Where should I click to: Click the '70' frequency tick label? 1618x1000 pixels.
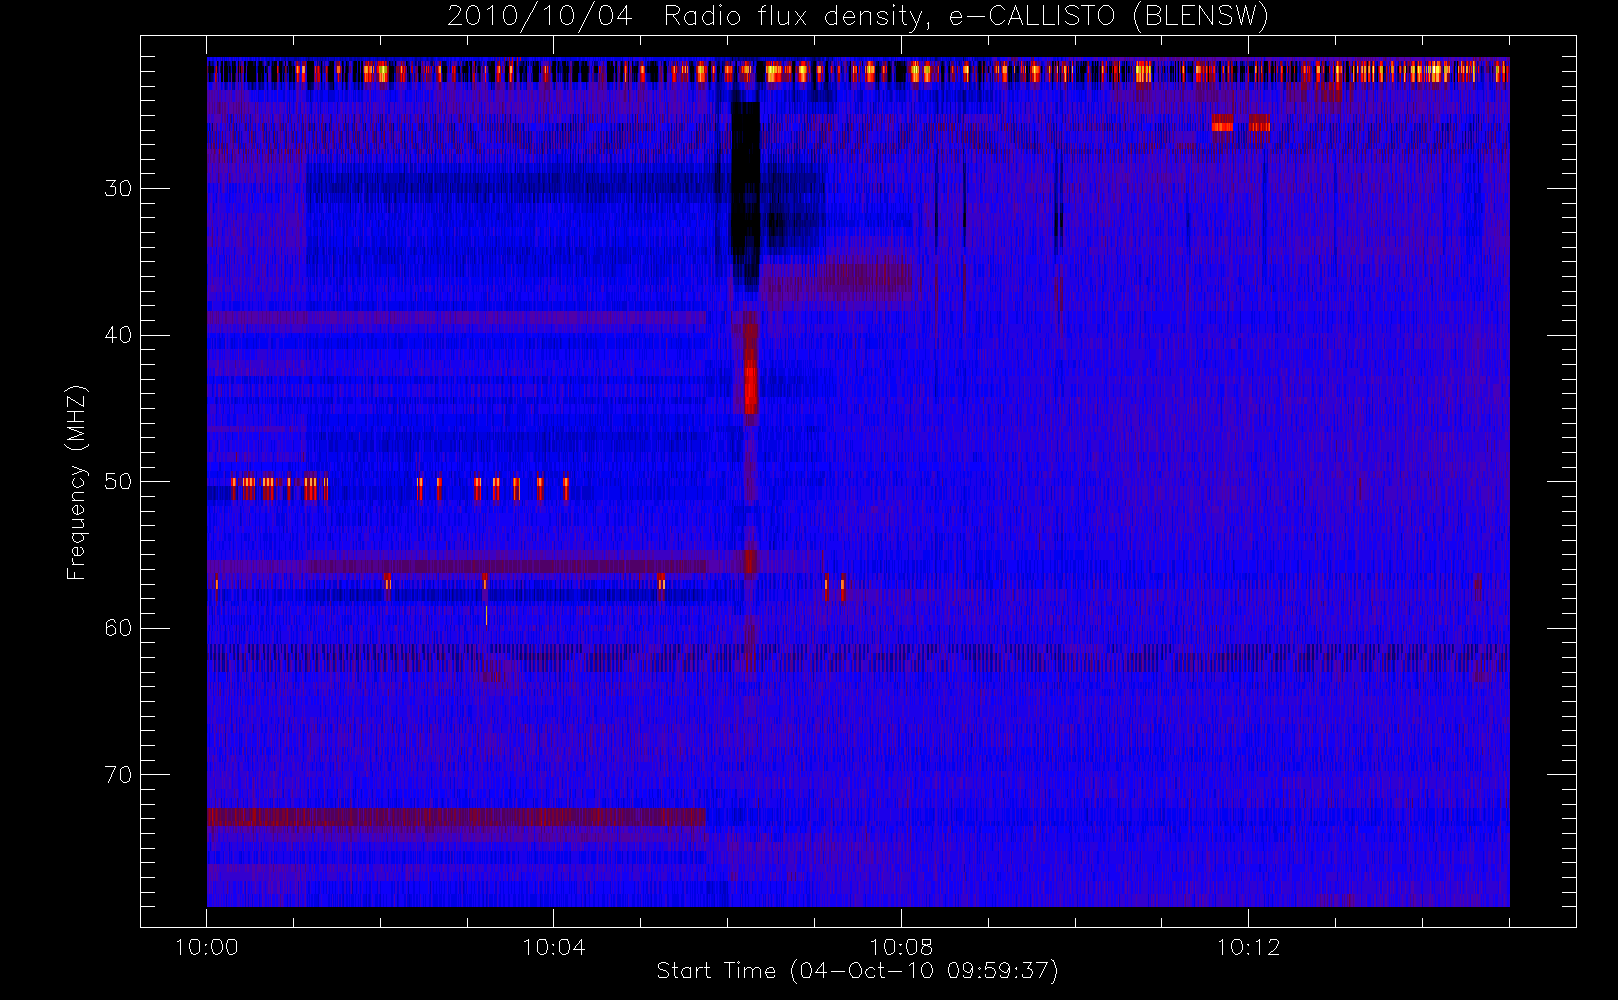tap(118, 775)
